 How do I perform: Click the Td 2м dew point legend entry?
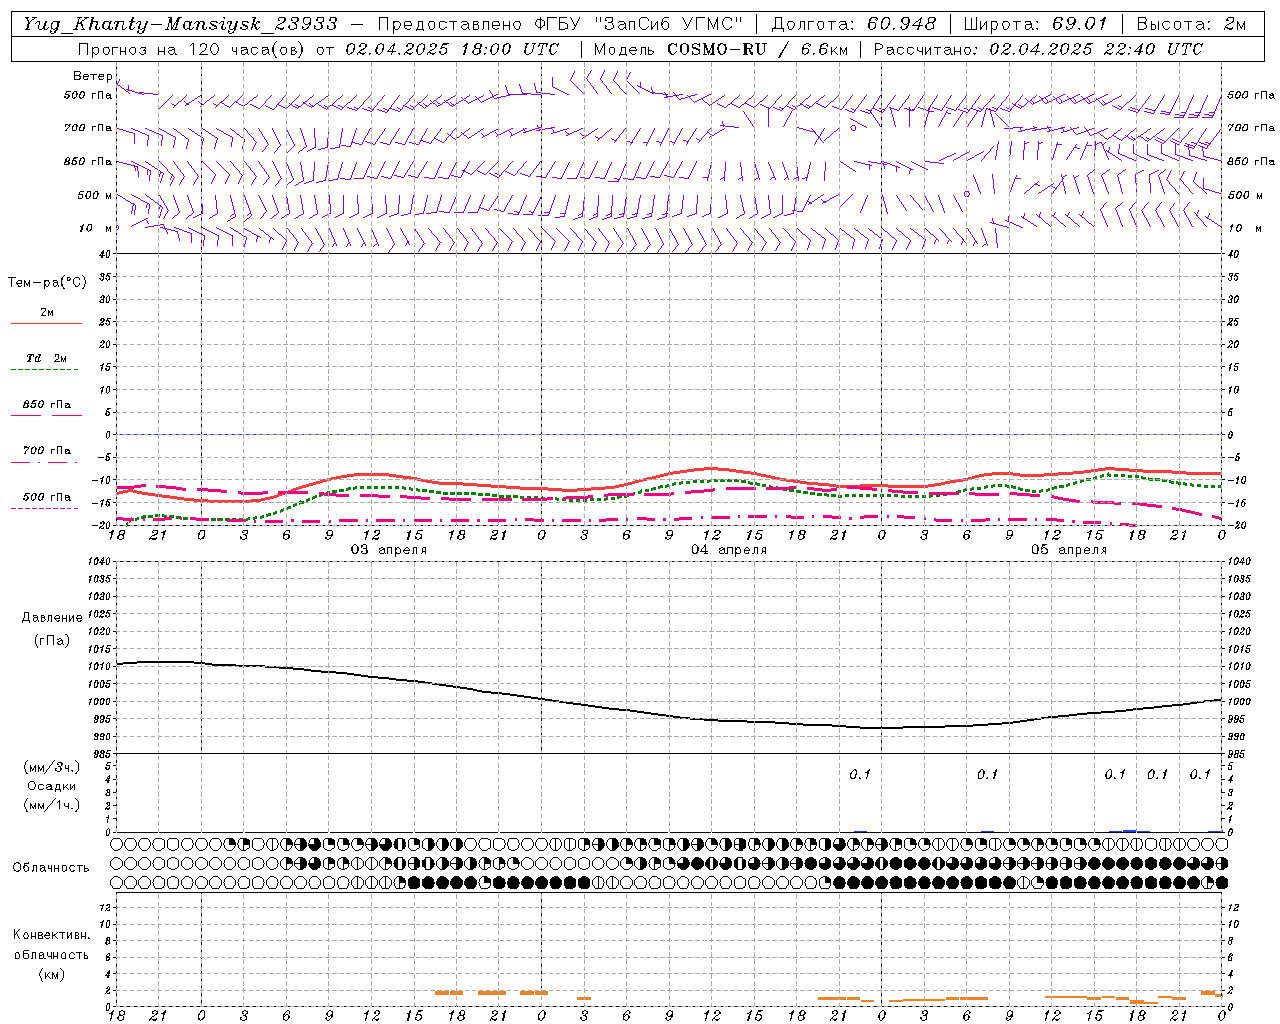[47, 358]
